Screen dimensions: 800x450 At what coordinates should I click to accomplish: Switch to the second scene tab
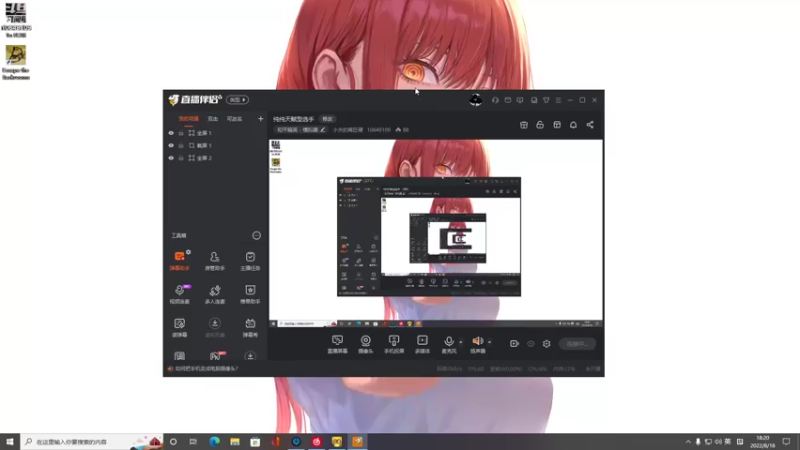click(213, 119)
